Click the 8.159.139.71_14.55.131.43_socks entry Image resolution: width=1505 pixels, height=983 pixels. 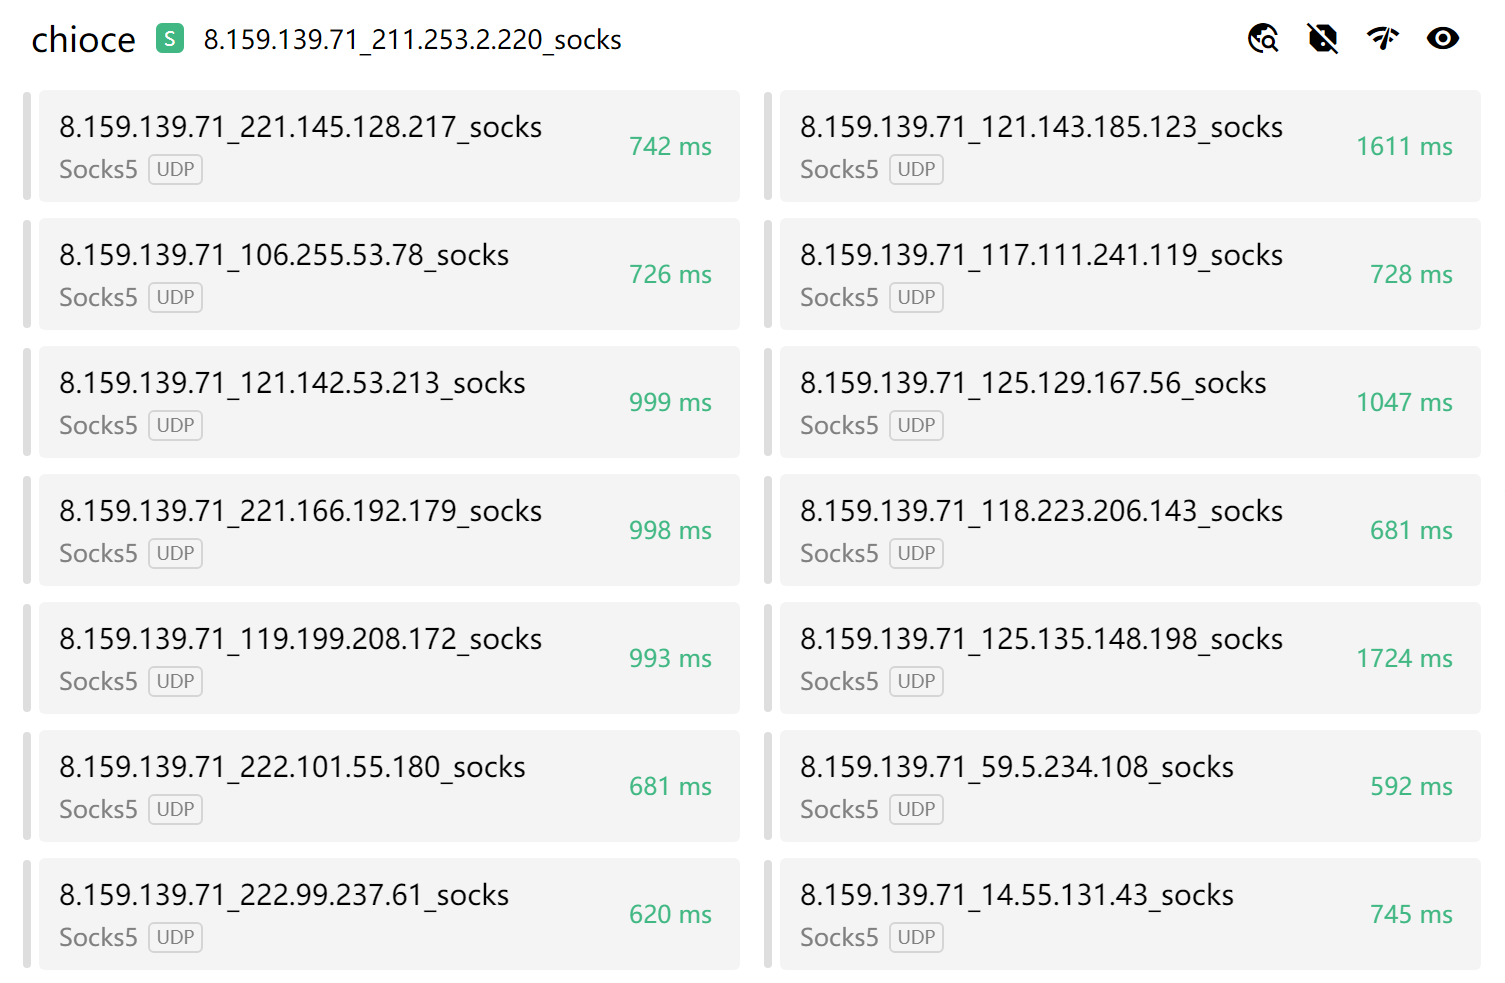point(1016,896)
